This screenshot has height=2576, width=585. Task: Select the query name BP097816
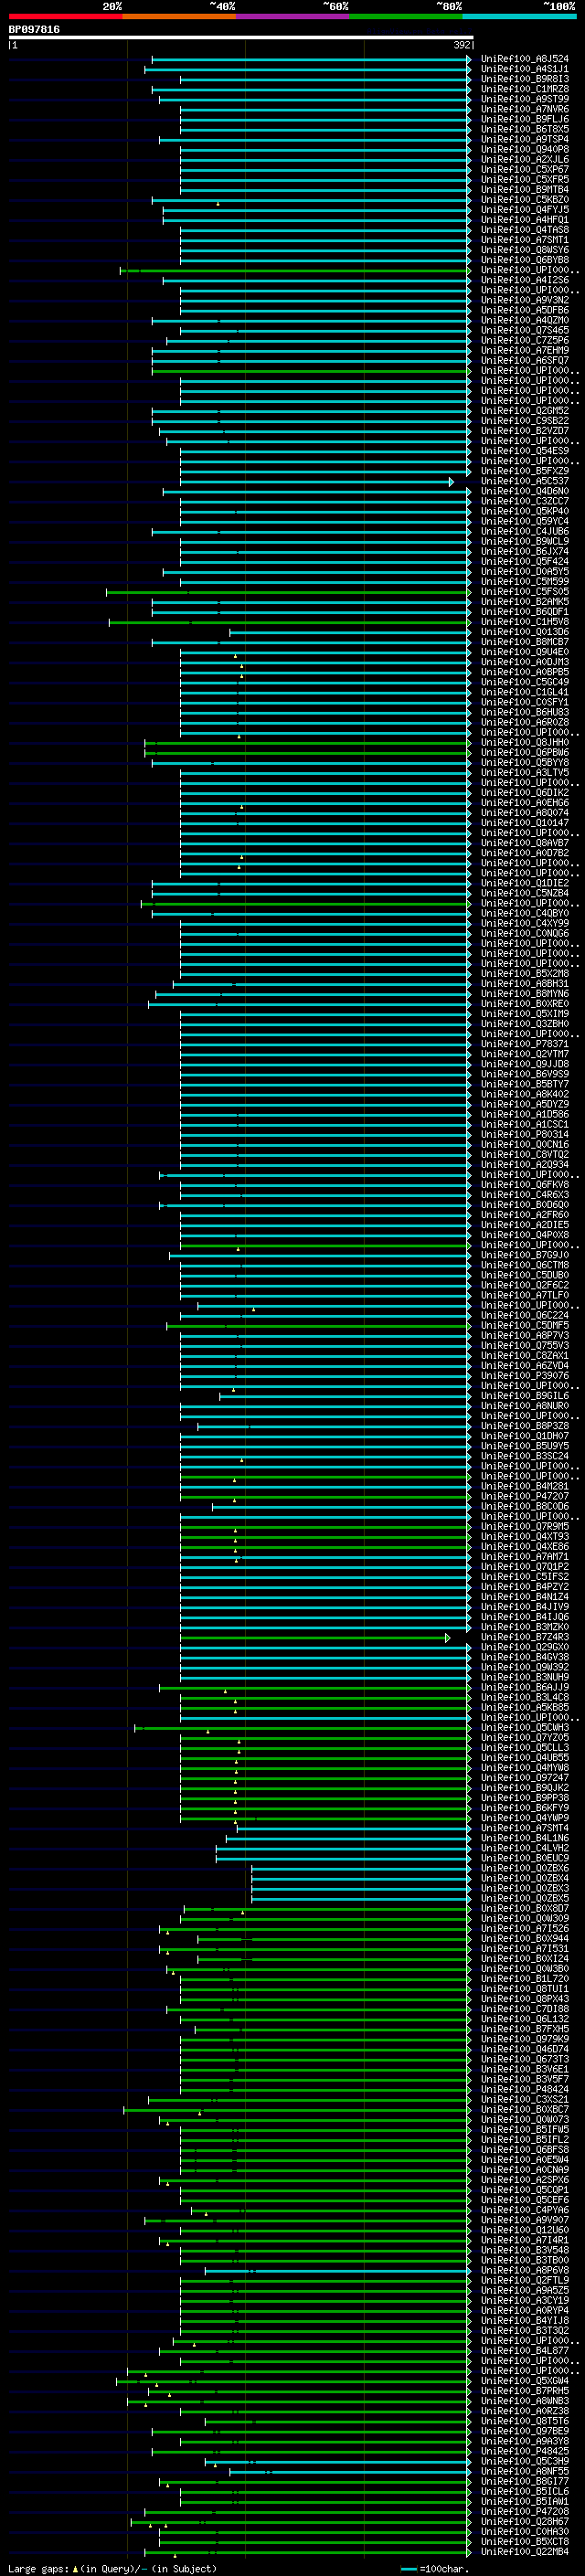click(34, 30)
